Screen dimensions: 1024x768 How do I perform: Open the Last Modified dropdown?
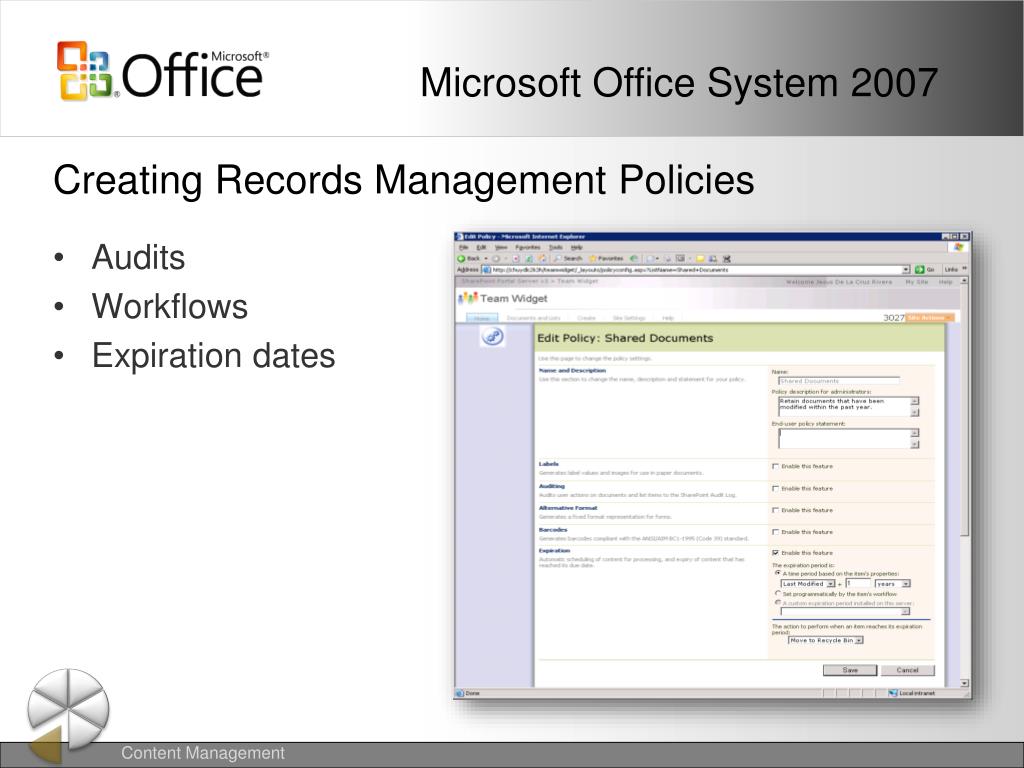(x=808, y=583)
